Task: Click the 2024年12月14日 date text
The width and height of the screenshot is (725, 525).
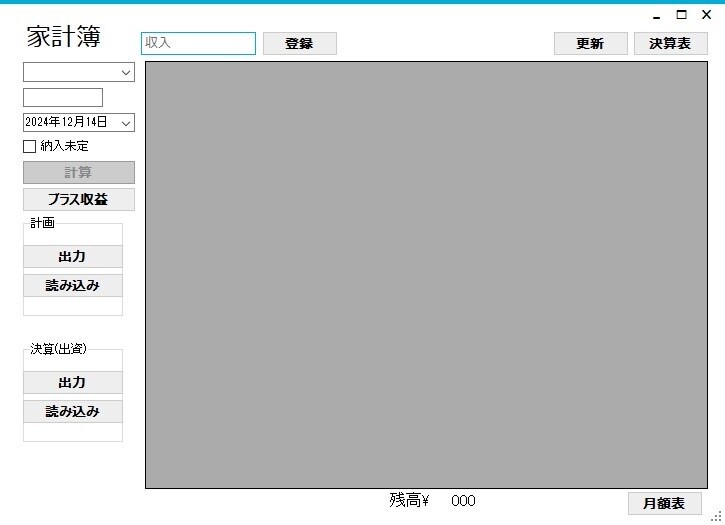Action: click(x=66, y=122)
